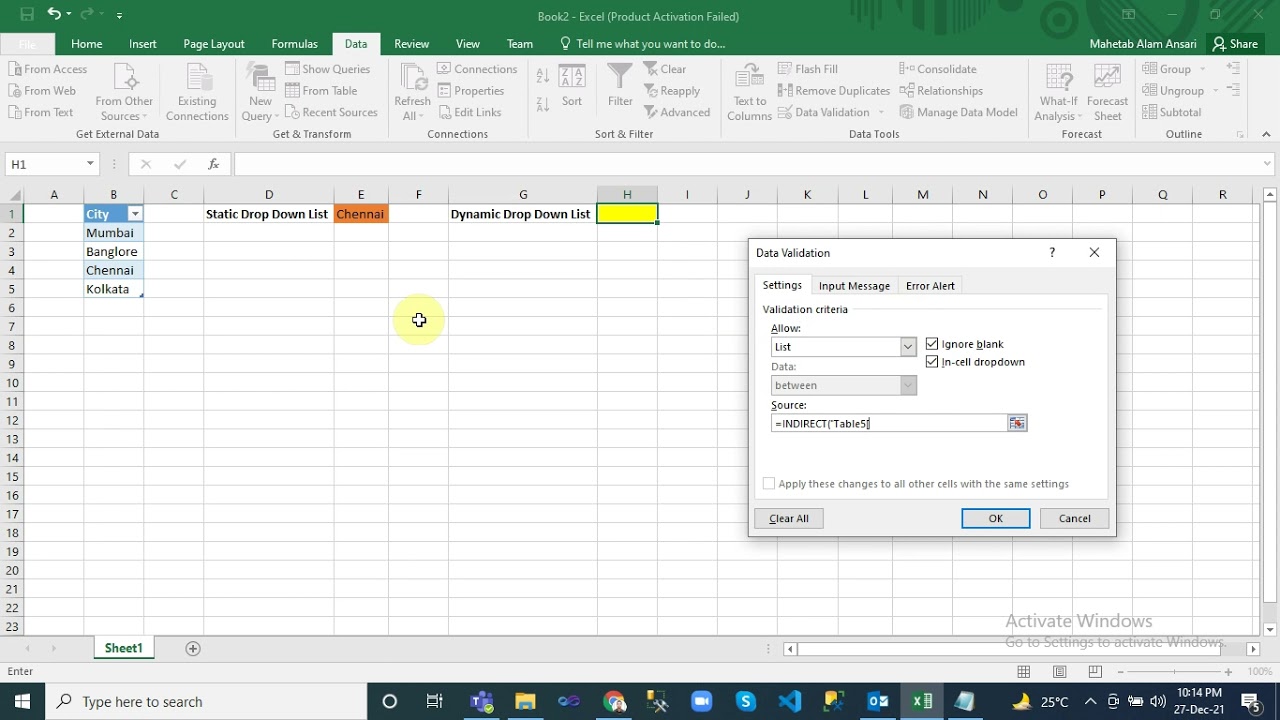Image resolution: width=1280 pixels, height=720 pixels.
Task: Click Text to Columns icon
Action: 750,92
